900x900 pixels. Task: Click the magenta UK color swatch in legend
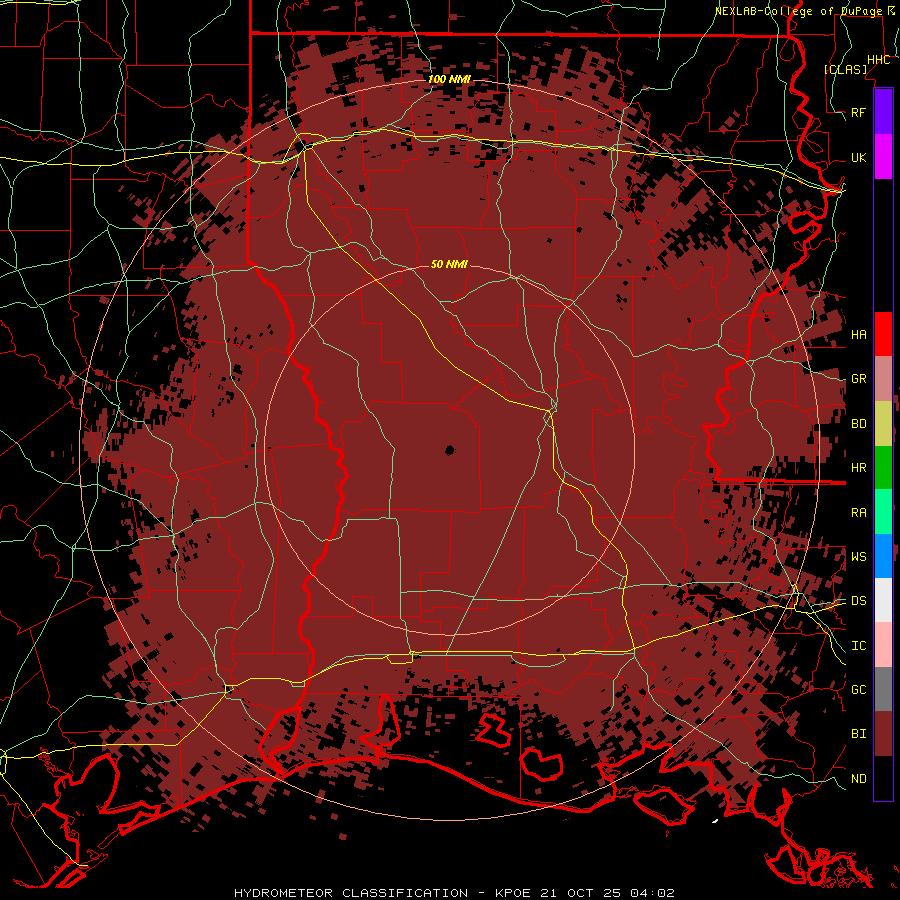pyautogui.click(x=883, y=157)
